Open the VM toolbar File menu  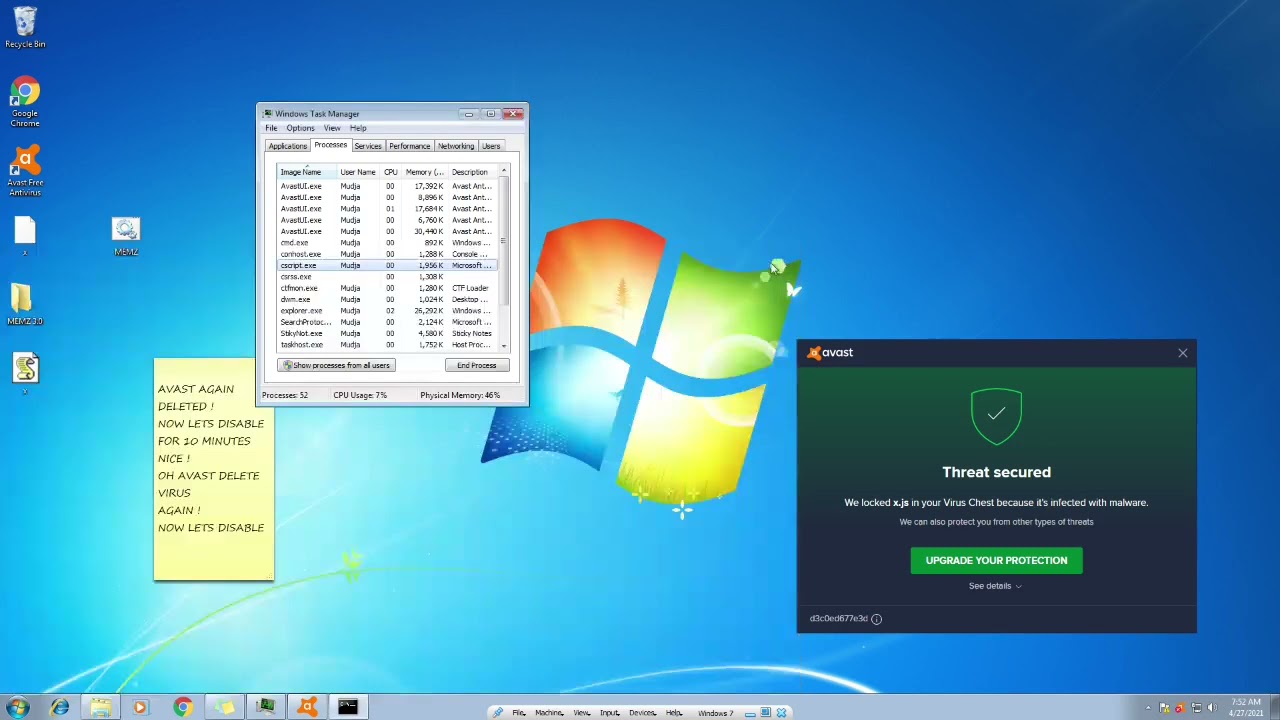(x=519, y=713)
